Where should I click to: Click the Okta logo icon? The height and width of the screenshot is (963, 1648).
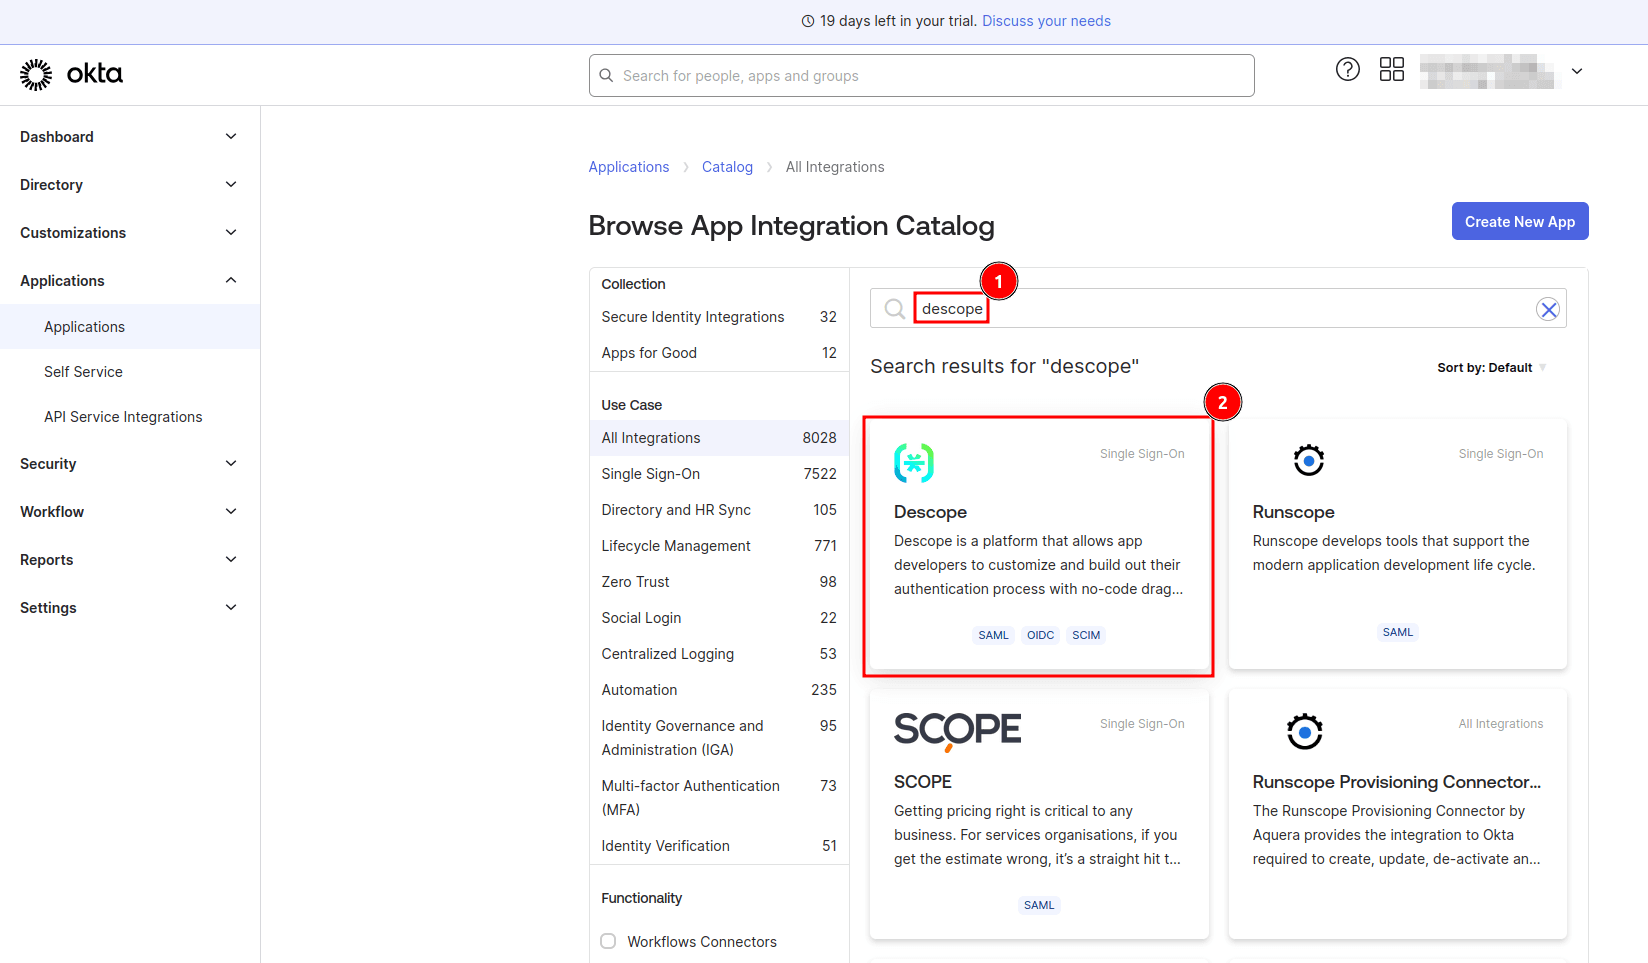pyautogui.click(x=36, y=75)
